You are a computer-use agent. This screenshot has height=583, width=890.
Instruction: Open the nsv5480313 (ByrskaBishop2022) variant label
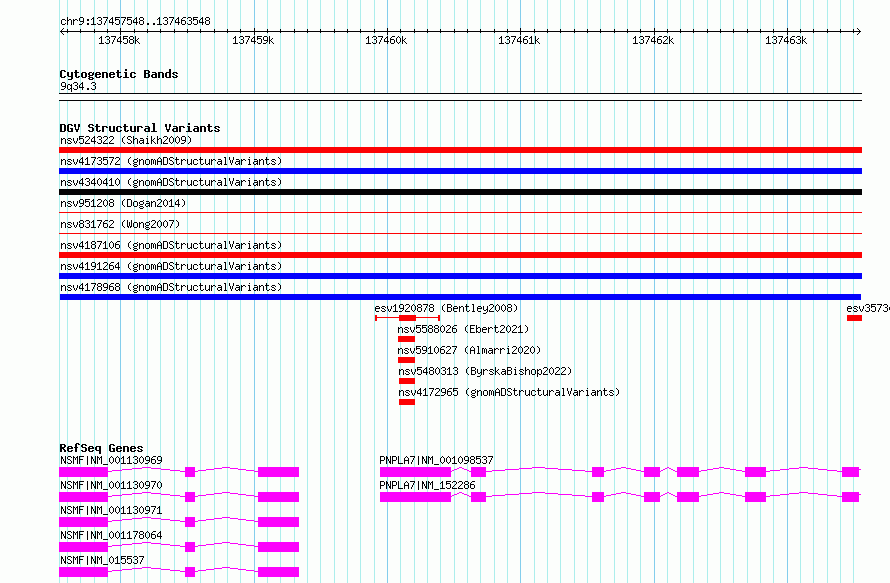(485, 371)
